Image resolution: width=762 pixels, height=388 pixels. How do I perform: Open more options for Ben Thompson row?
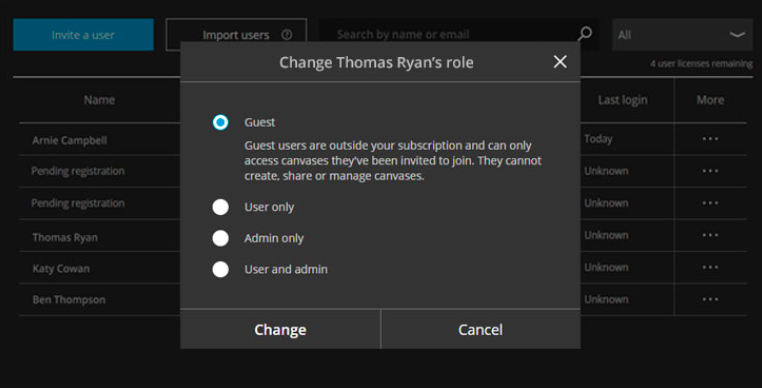pyautogui.click(x=710, y=300)
